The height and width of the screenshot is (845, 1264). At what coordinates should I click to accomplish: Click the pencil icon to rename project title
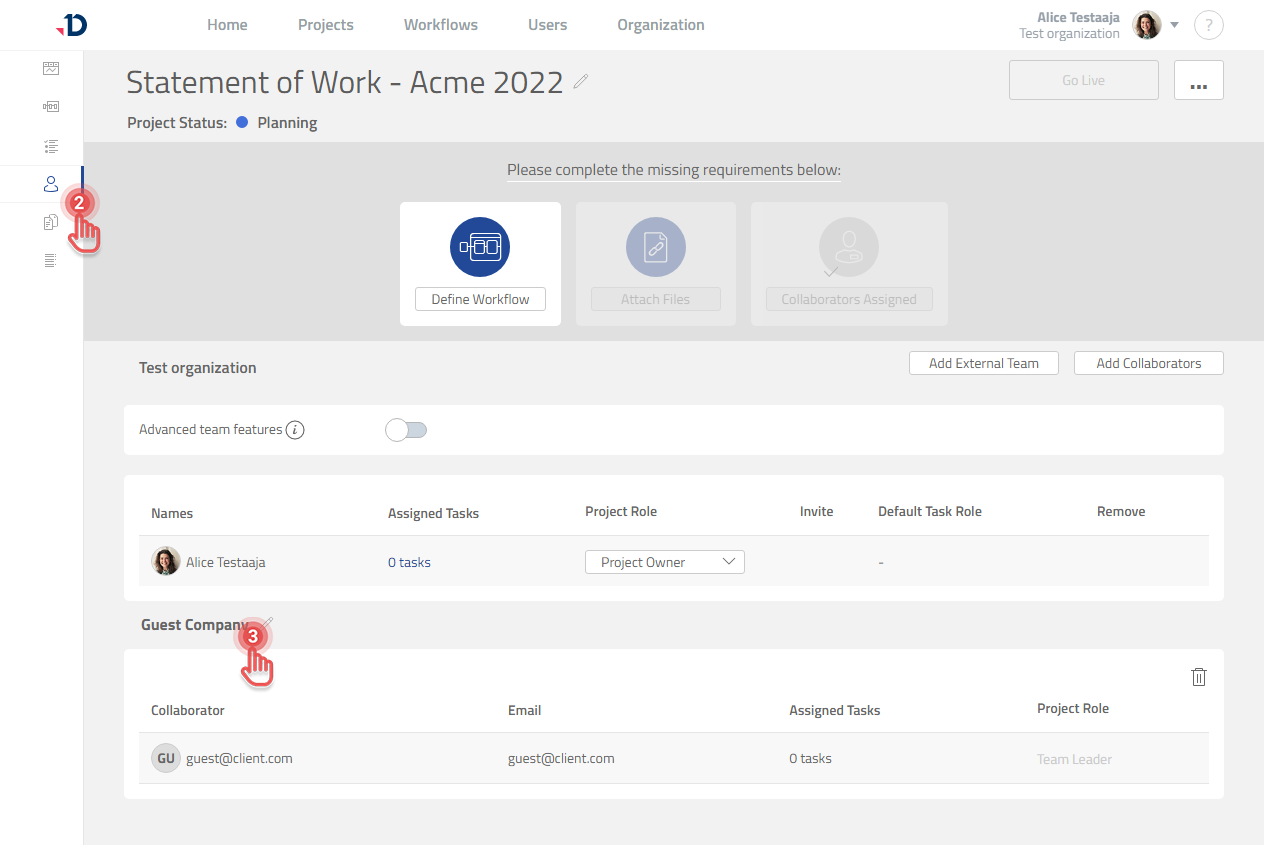click(x=581, y=82)
